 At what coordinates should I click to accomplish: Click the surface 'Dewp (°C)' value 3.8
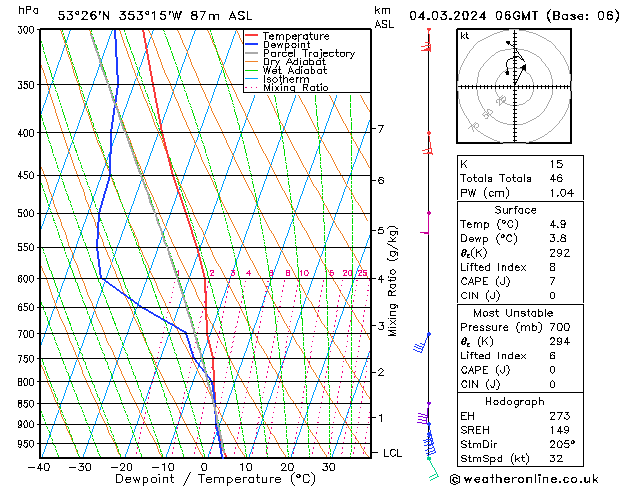[x=558, y=239]
